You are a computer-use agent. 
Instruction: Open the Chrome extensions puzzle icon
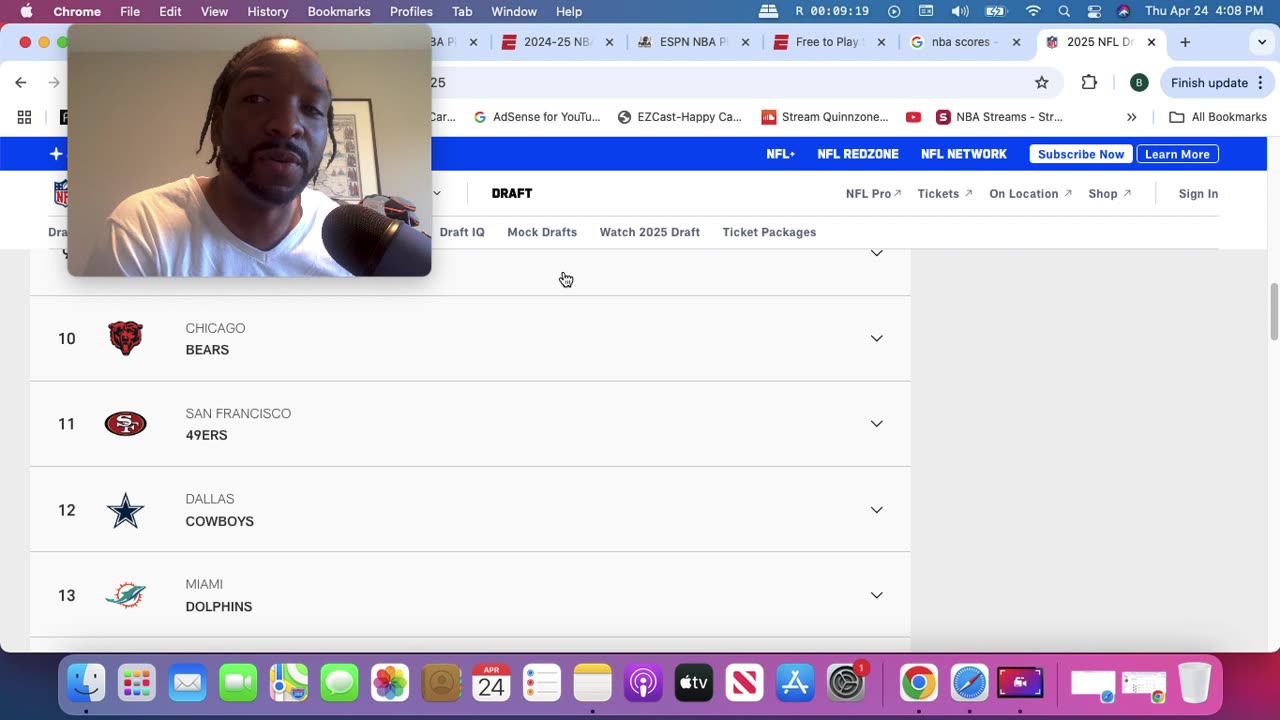(1089, 82)
